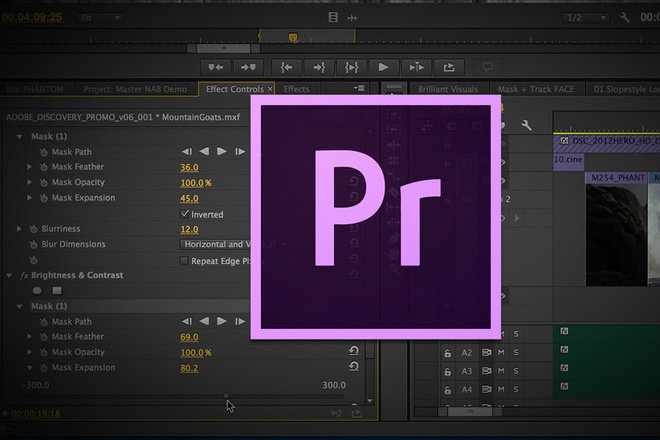Open the 1/2 playback resolution dropdown
Screen dimensions: 660x440
[x=585, y=18]
